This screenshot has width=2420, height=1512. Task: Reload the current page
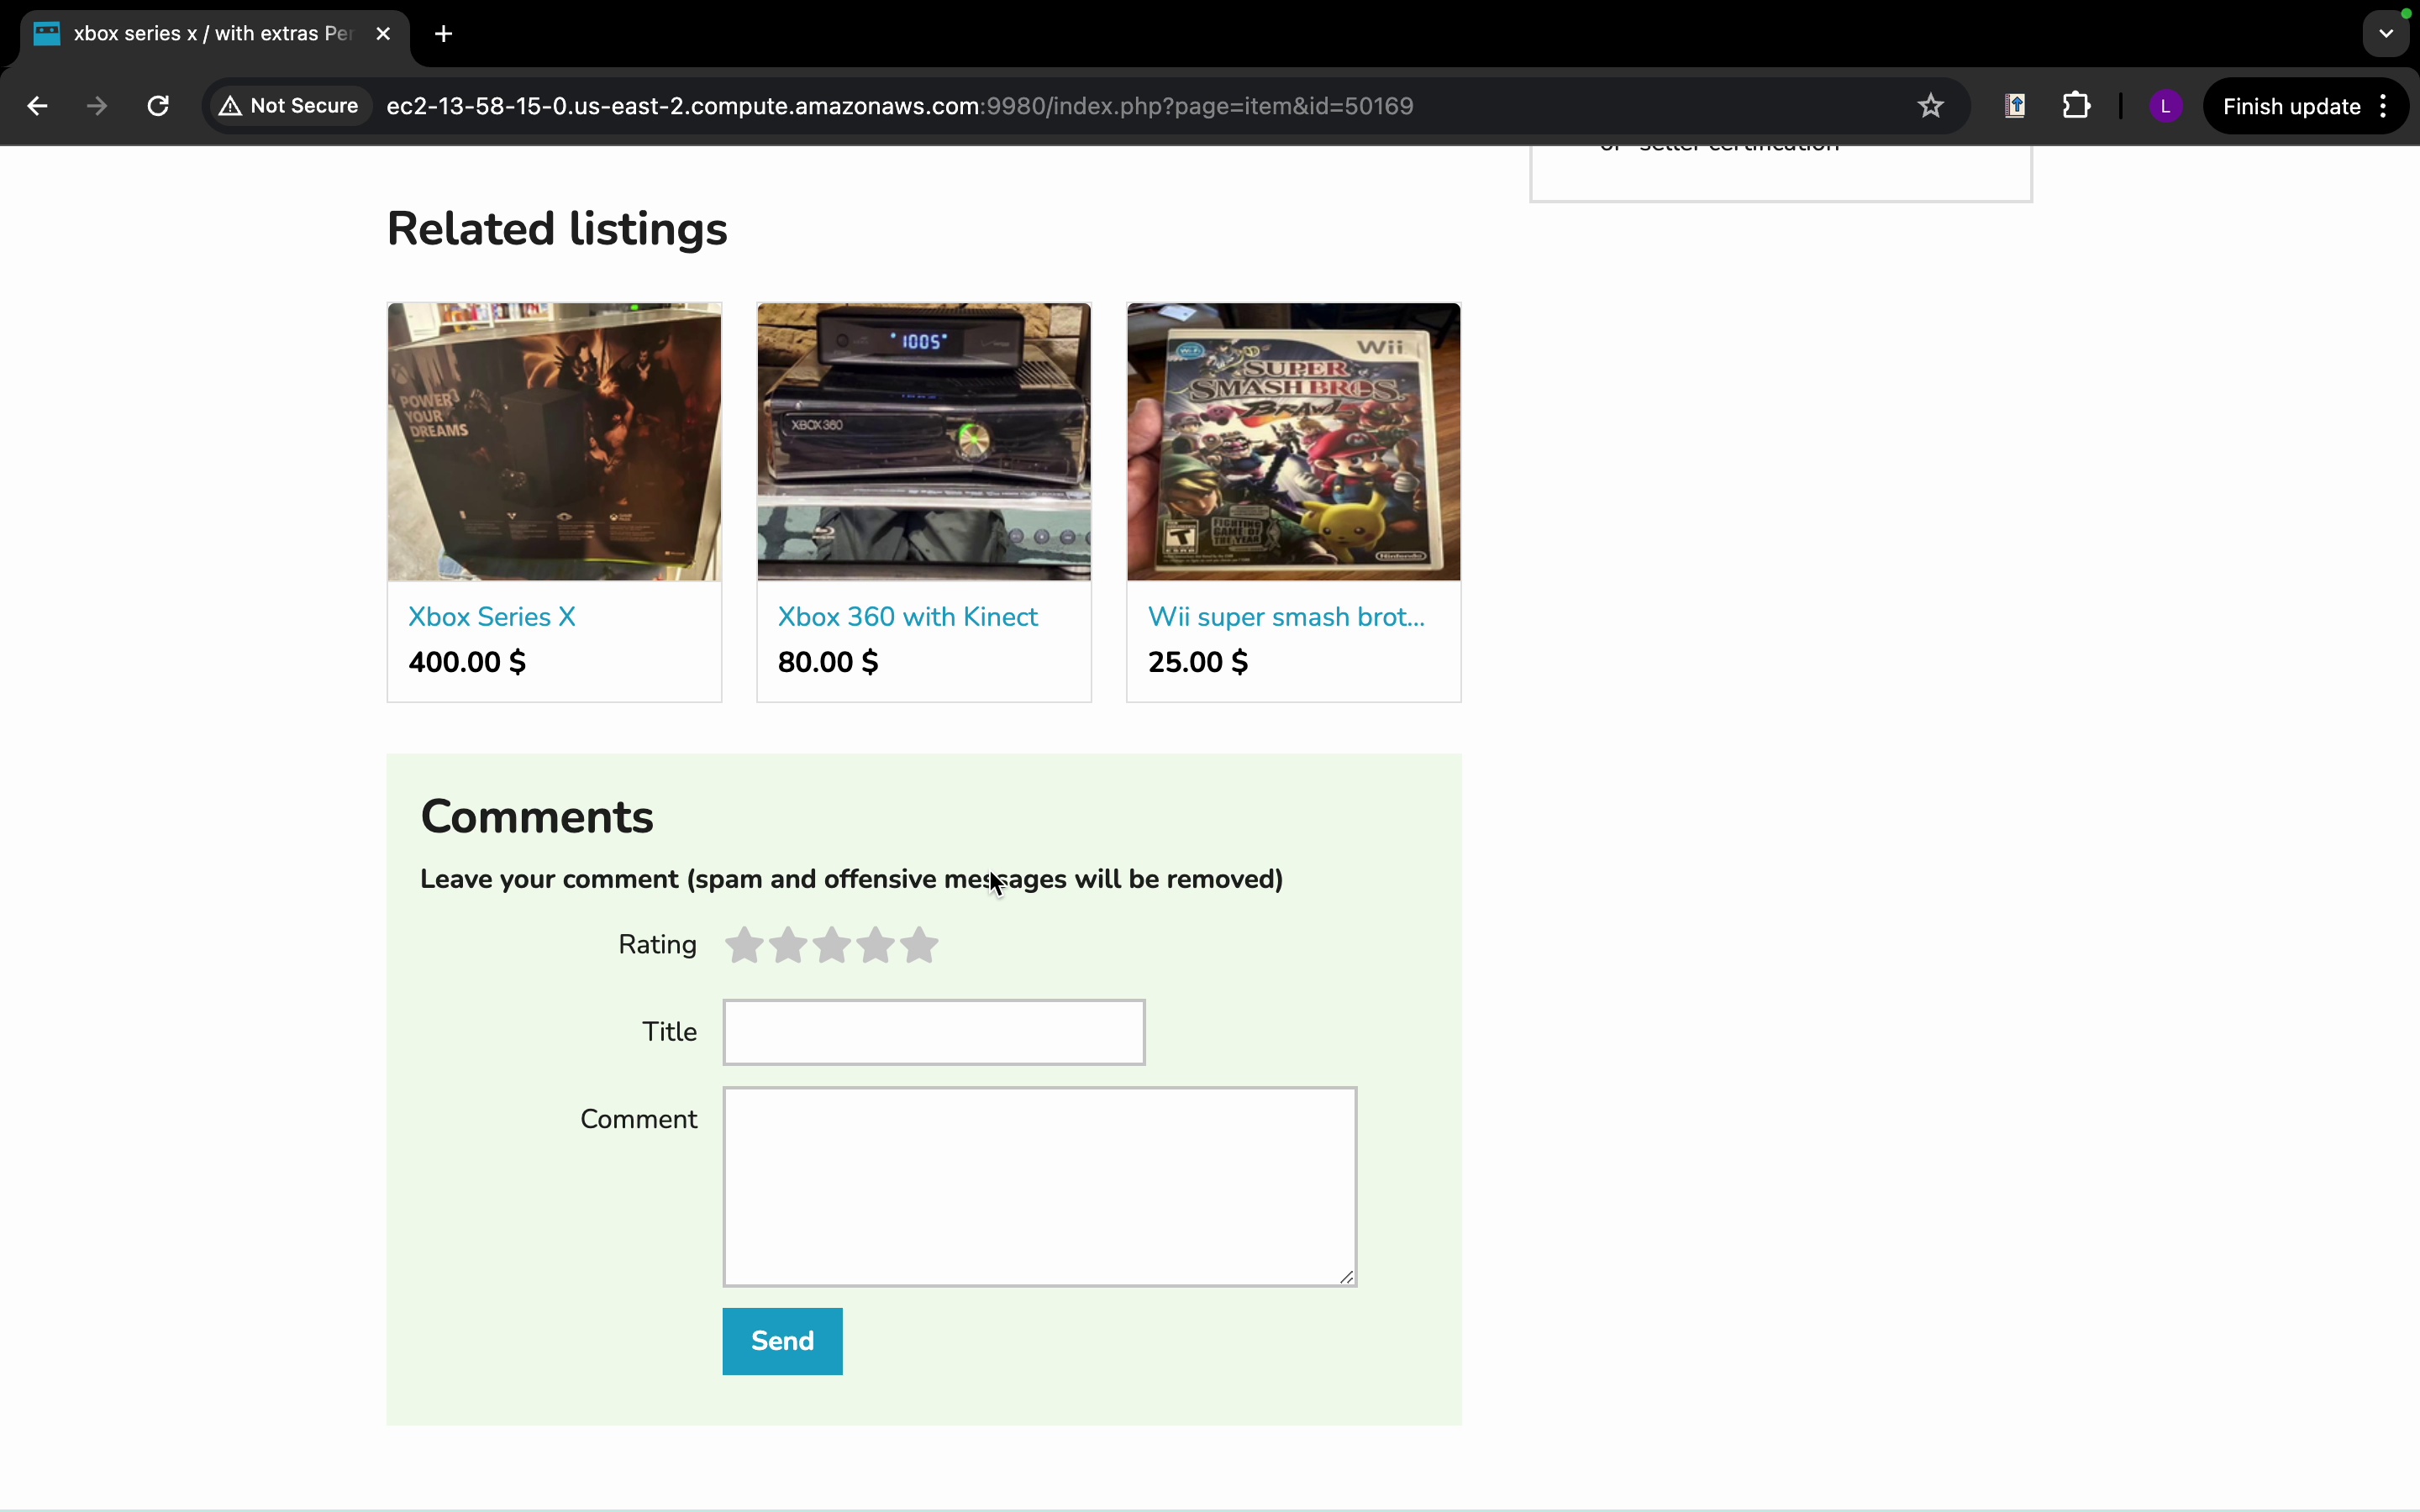point(158,106)
